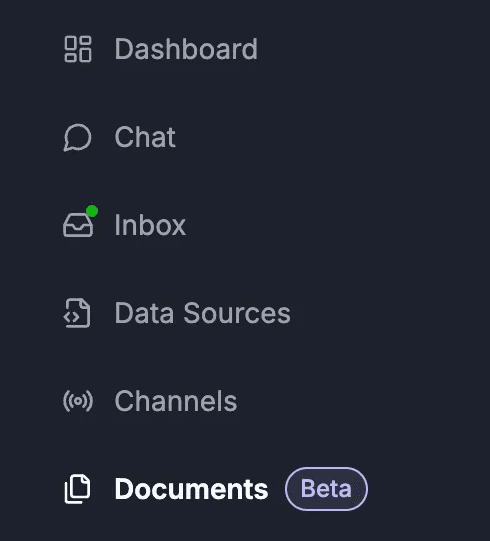490x541 pixels.
Task: Click the Chat speech bubble icon
Action: click(78, 137)
